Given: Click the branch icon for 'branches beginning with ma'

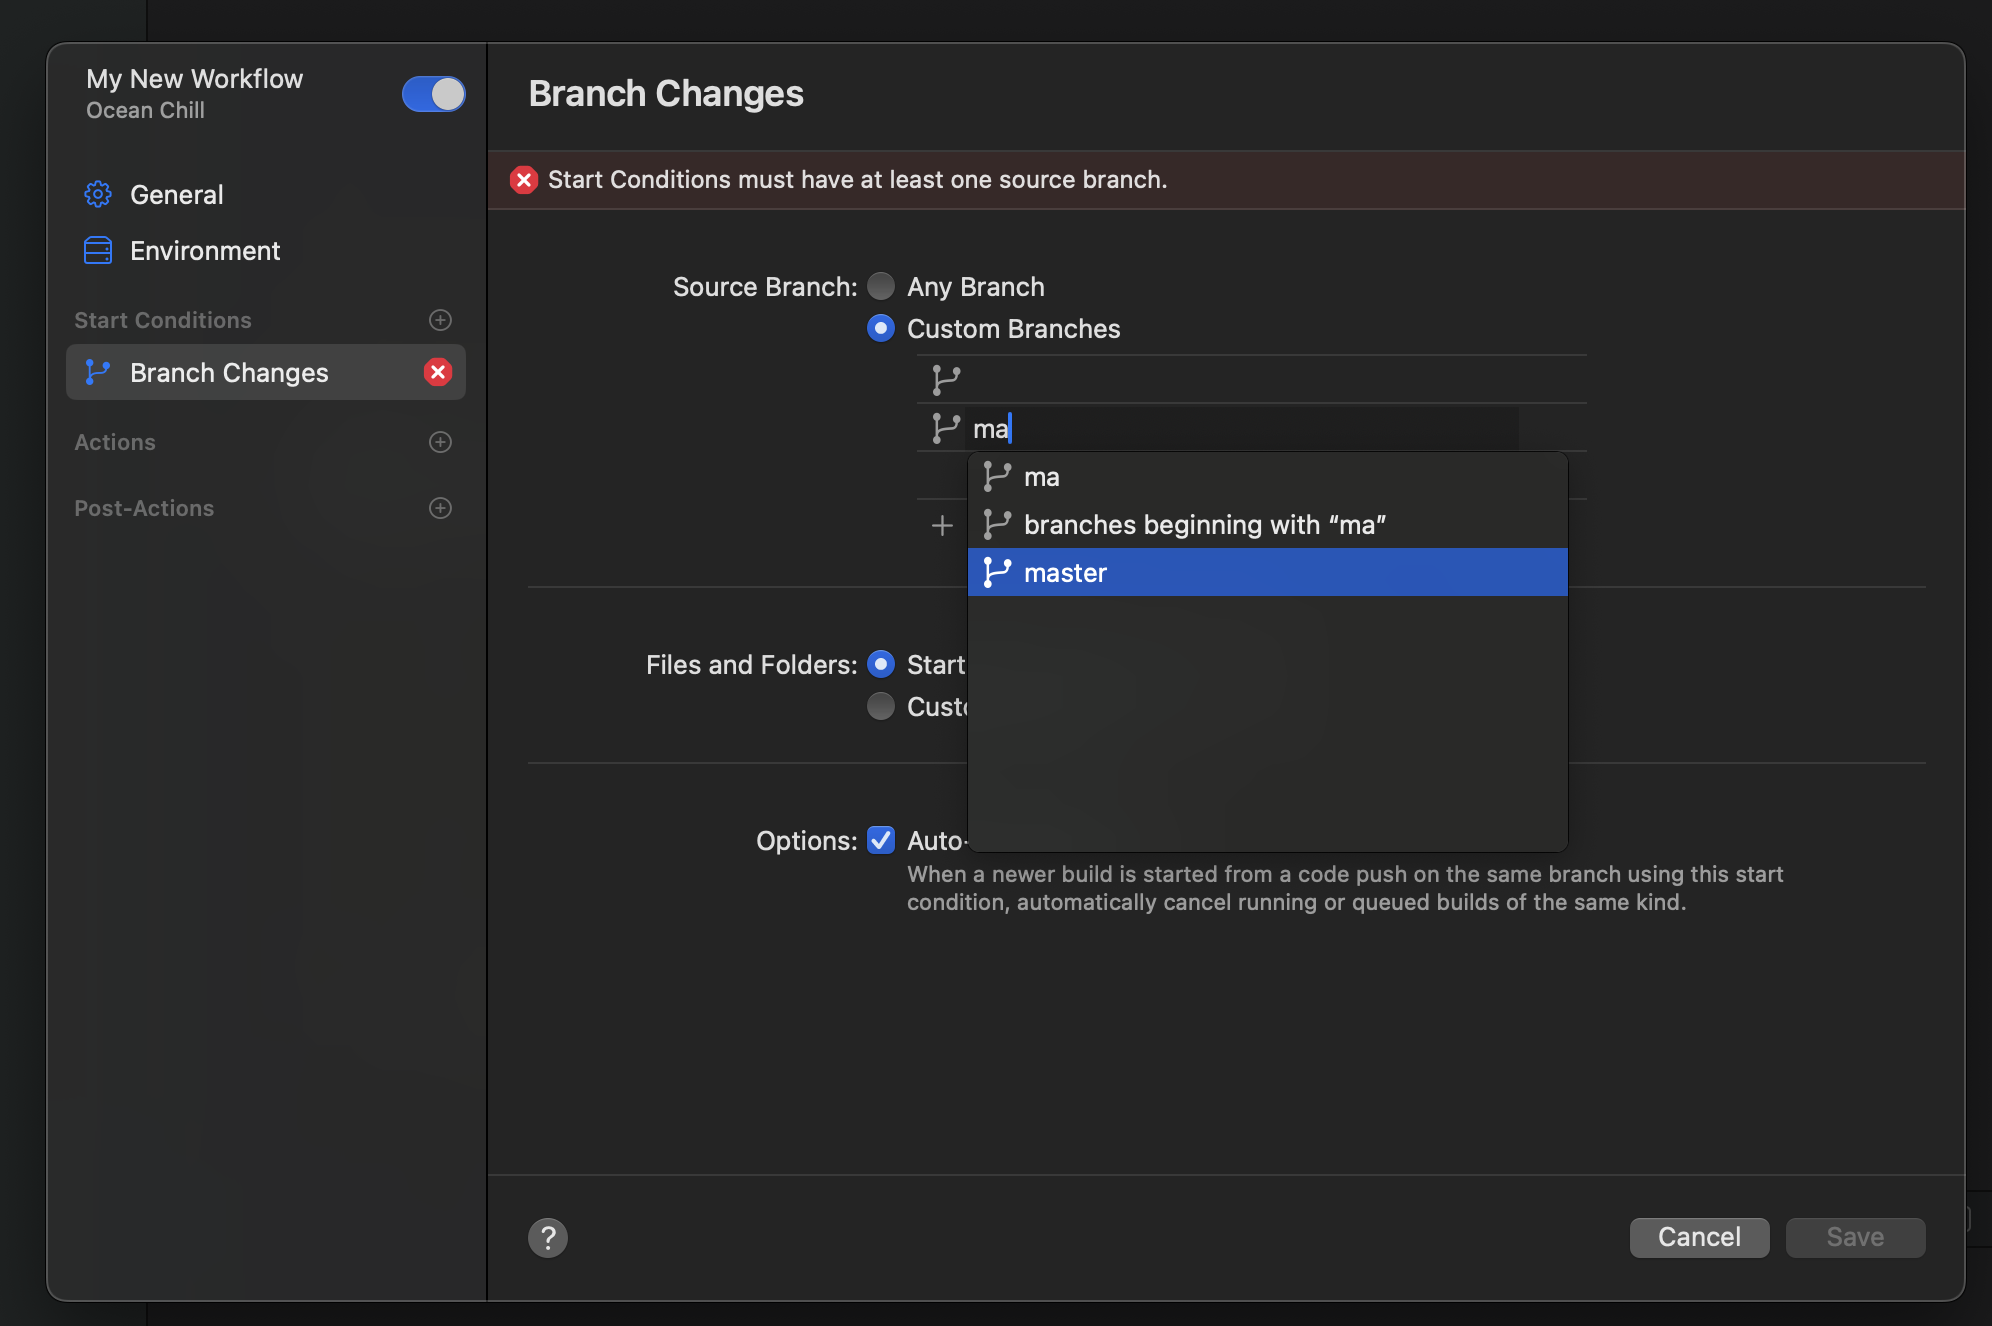Looking at the screenshot, I should (996, 522).
